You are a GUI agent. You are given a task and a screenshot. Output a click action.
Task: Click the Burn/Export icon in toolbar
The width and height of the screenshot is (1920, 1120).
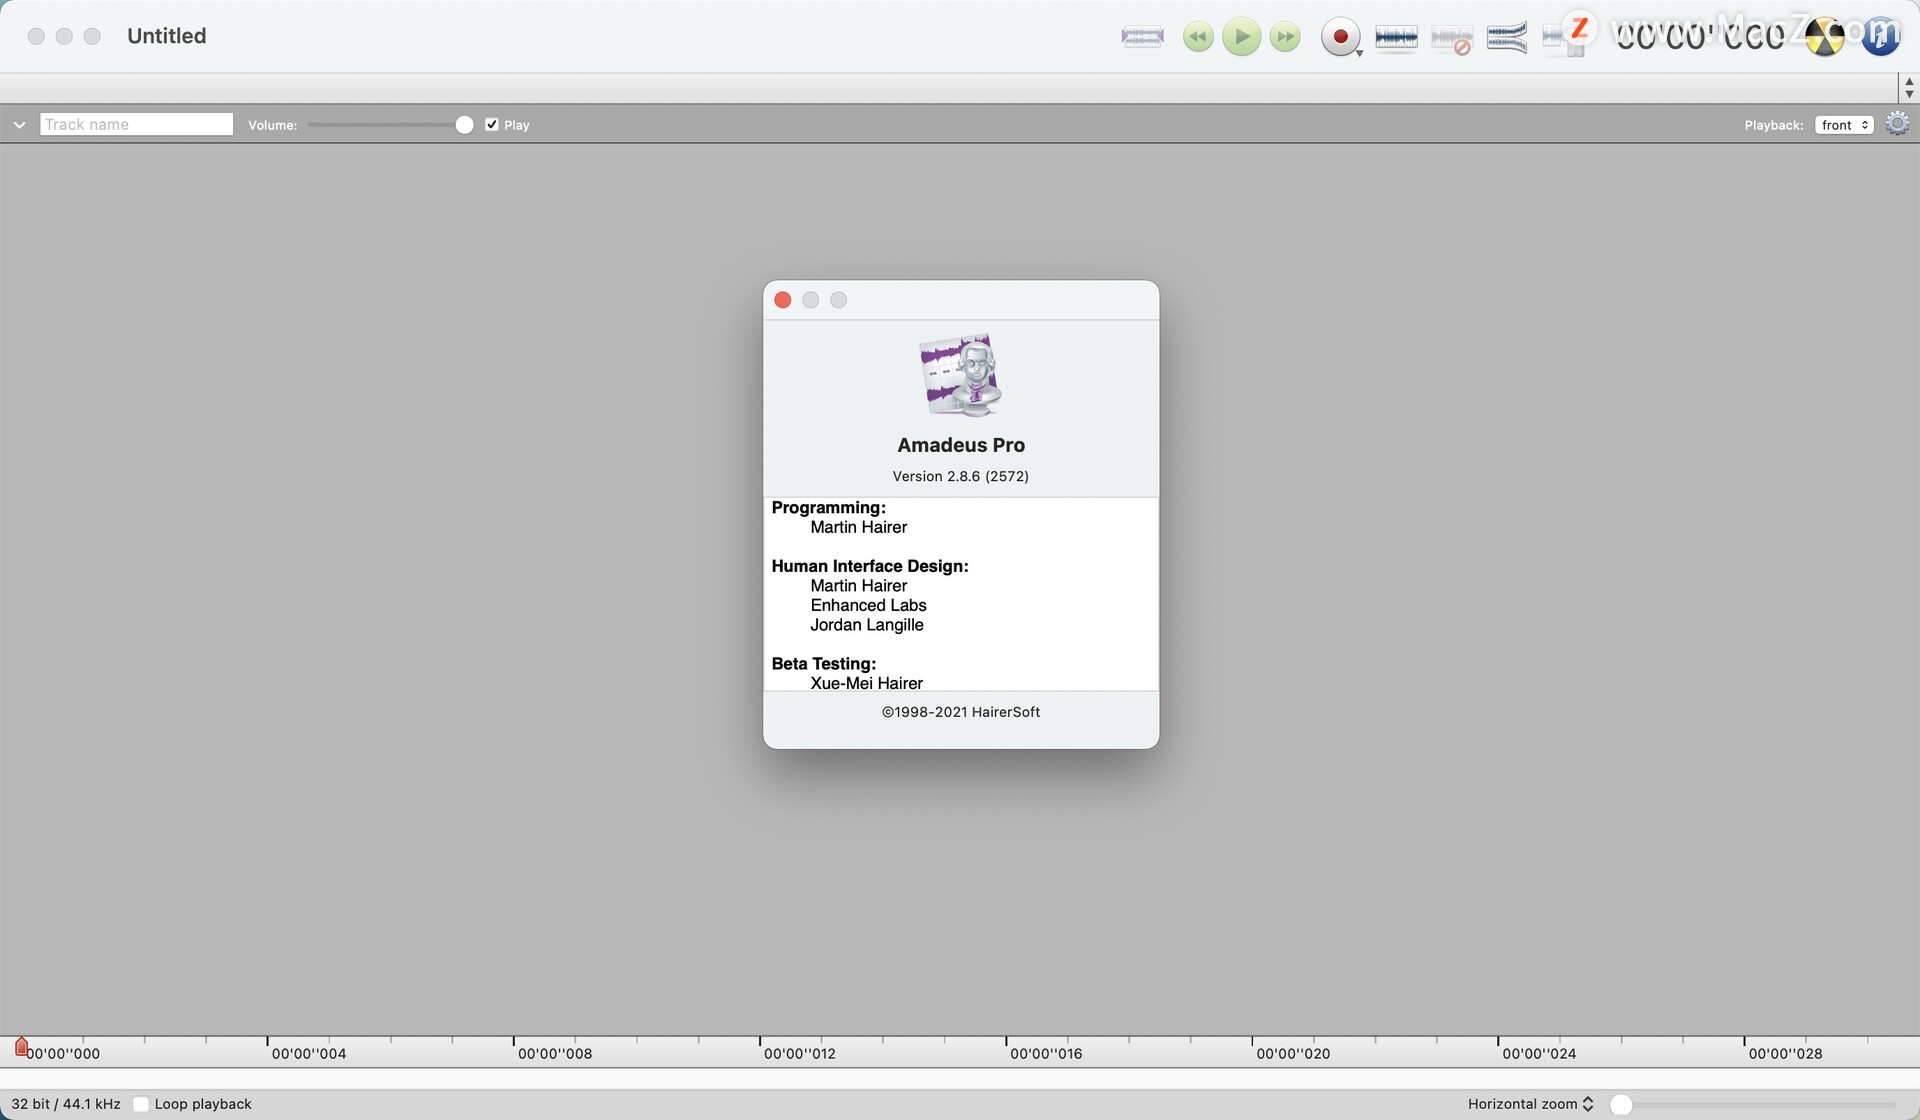1823,36
